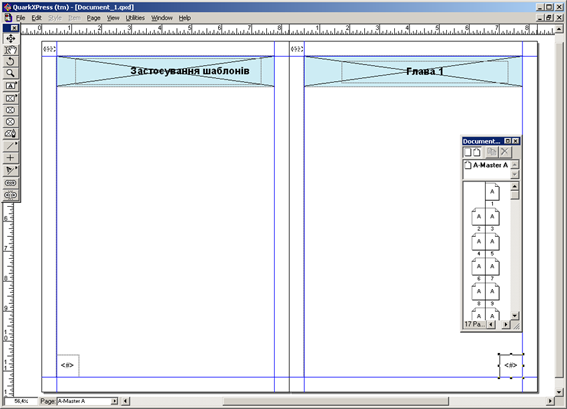The image size is (567, 409).
Task: Open the Utilities menu
Action: (x=135, y=18)
